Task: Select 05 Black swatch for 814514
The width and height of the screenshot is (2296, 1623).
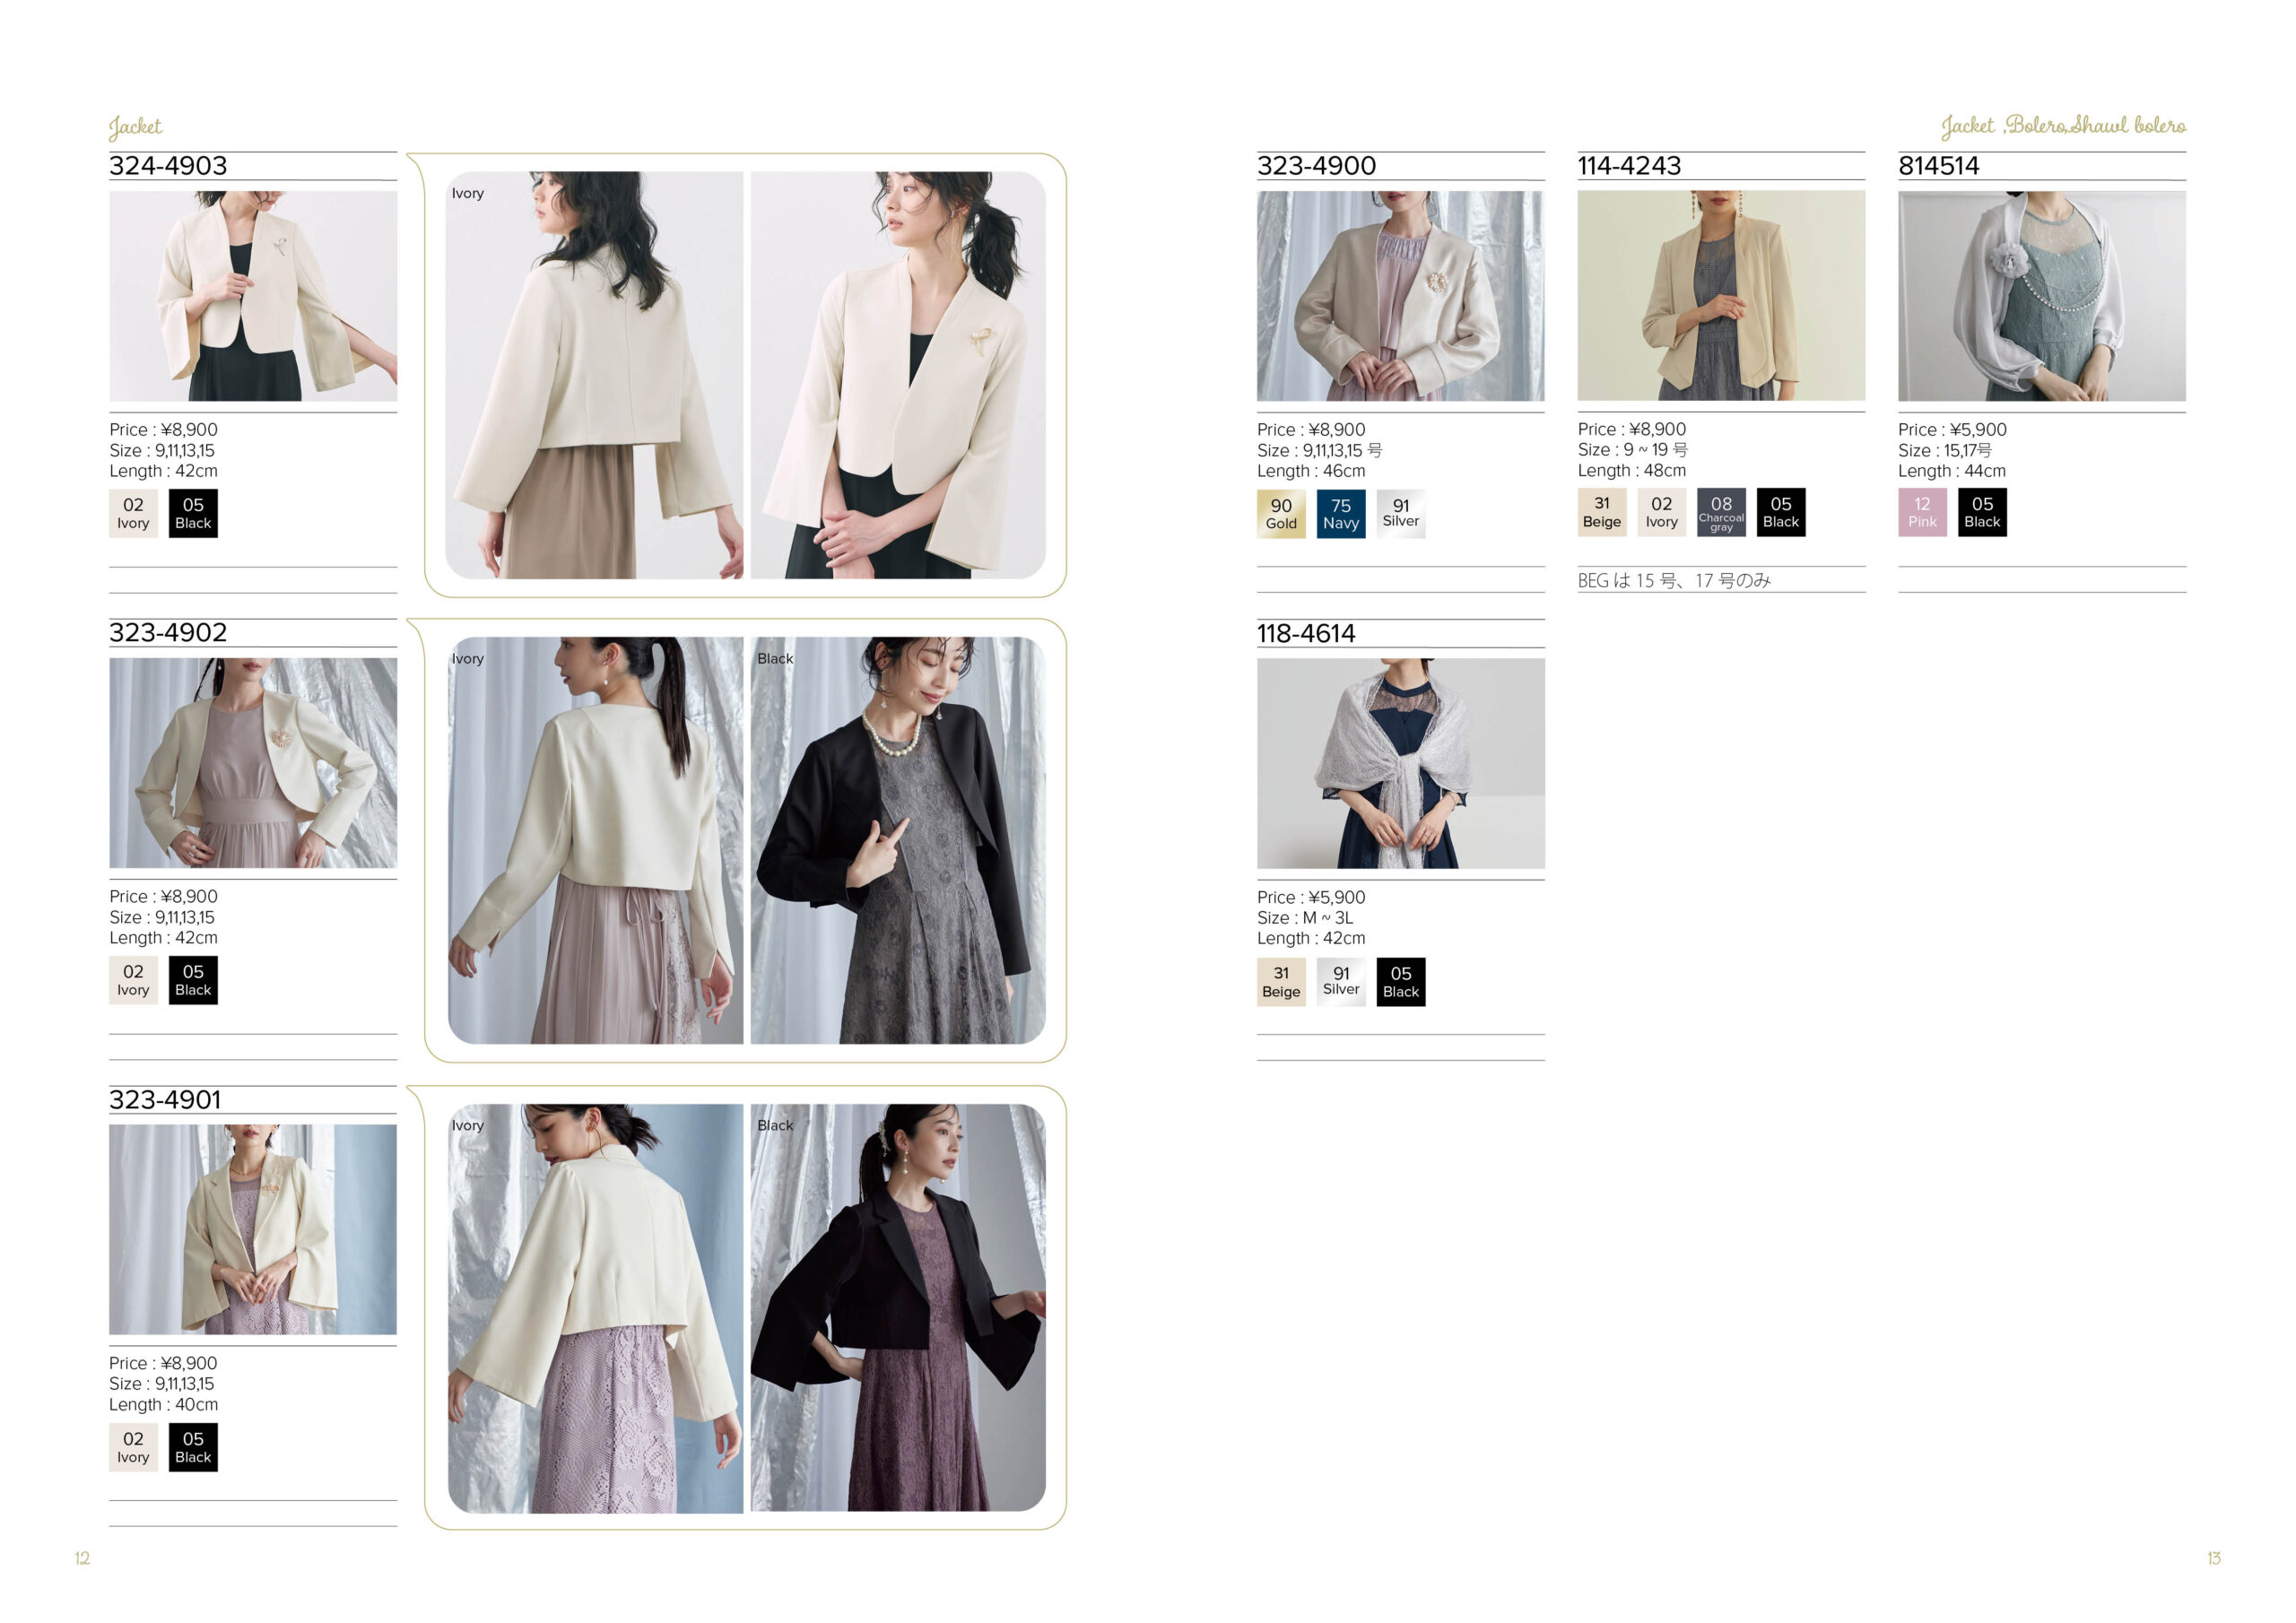Action: (x=1982, y=512)
